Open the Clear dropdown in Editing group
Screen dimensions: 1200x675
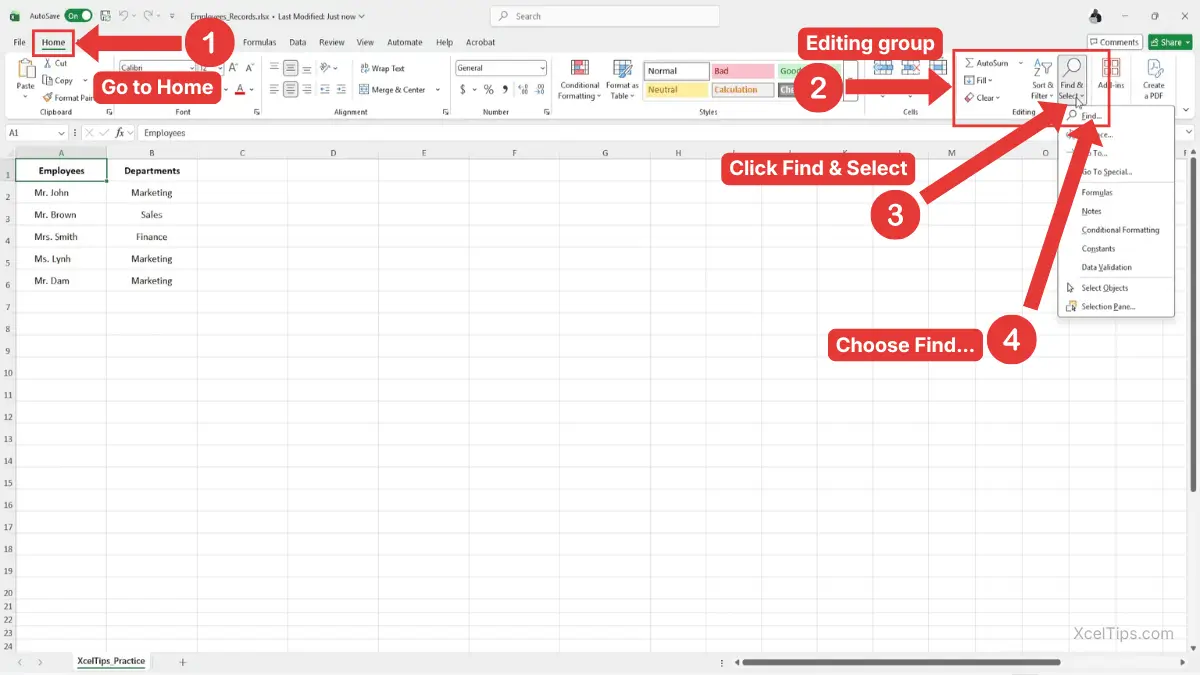pyautogui.click(x=981, y=97)
